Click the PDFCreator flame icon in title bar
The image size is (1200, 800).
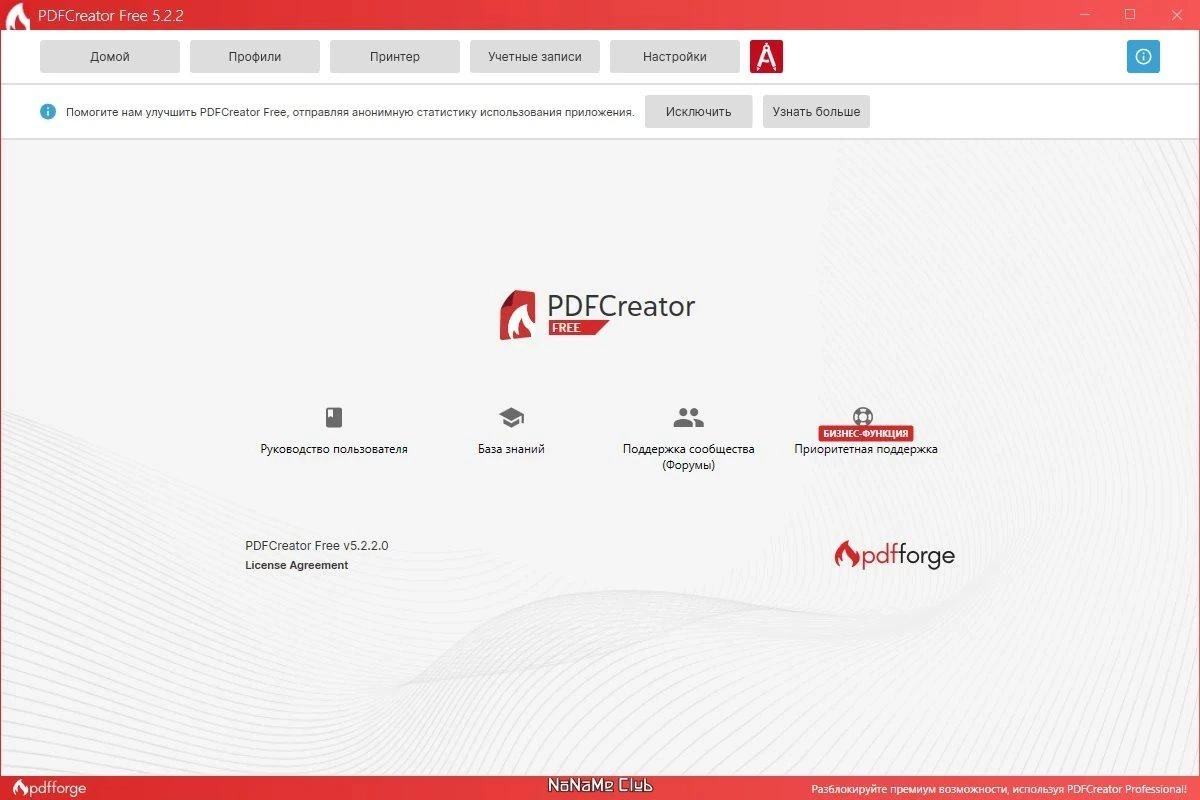[x=17, y=16]
